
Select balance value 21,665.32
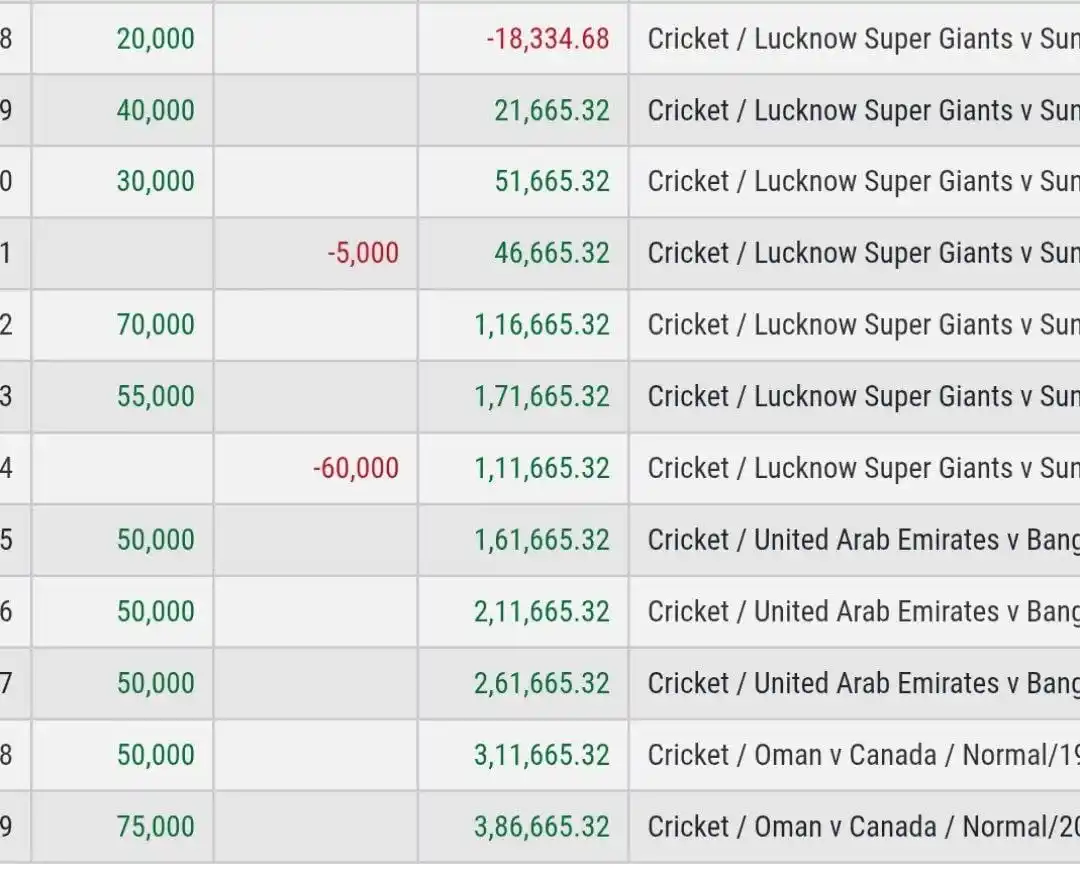click(551, 110)
